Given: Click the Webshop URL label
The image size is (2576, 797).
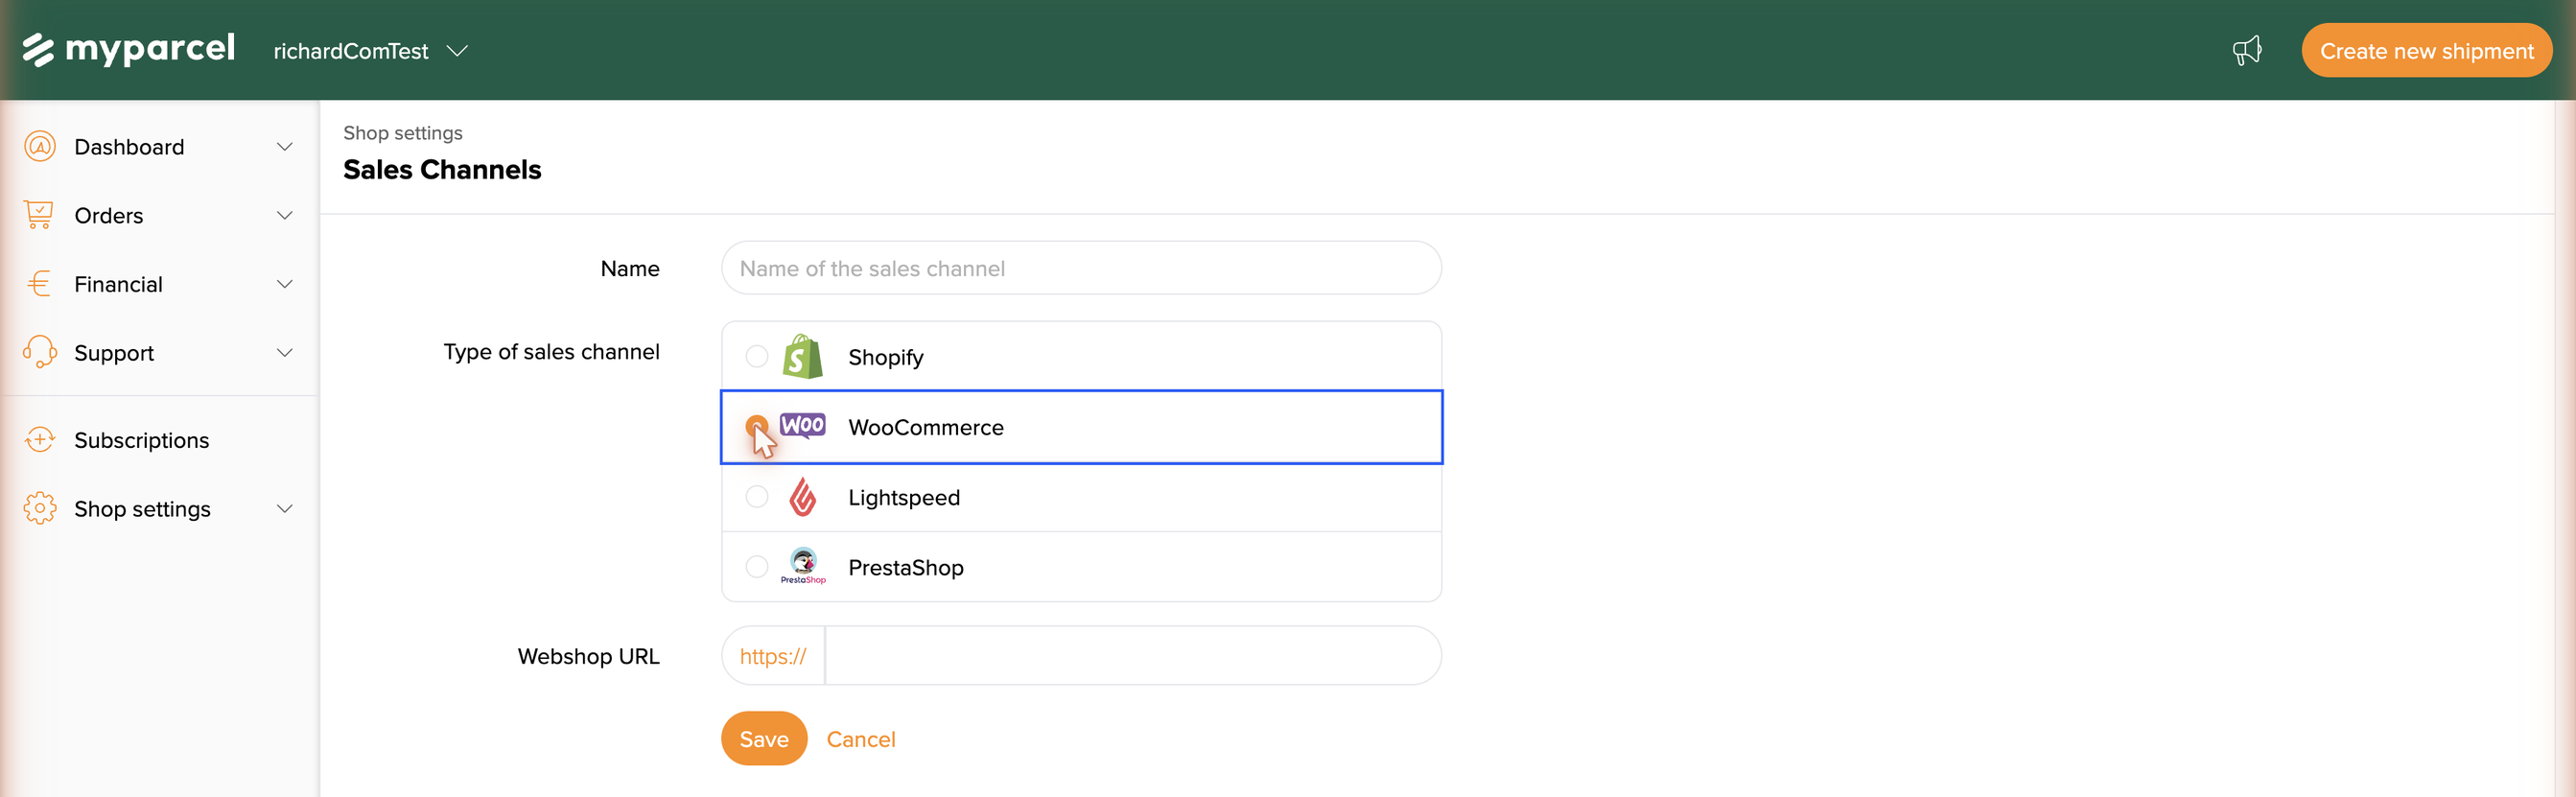Looking at the screenshot, I should coord(588,656).
